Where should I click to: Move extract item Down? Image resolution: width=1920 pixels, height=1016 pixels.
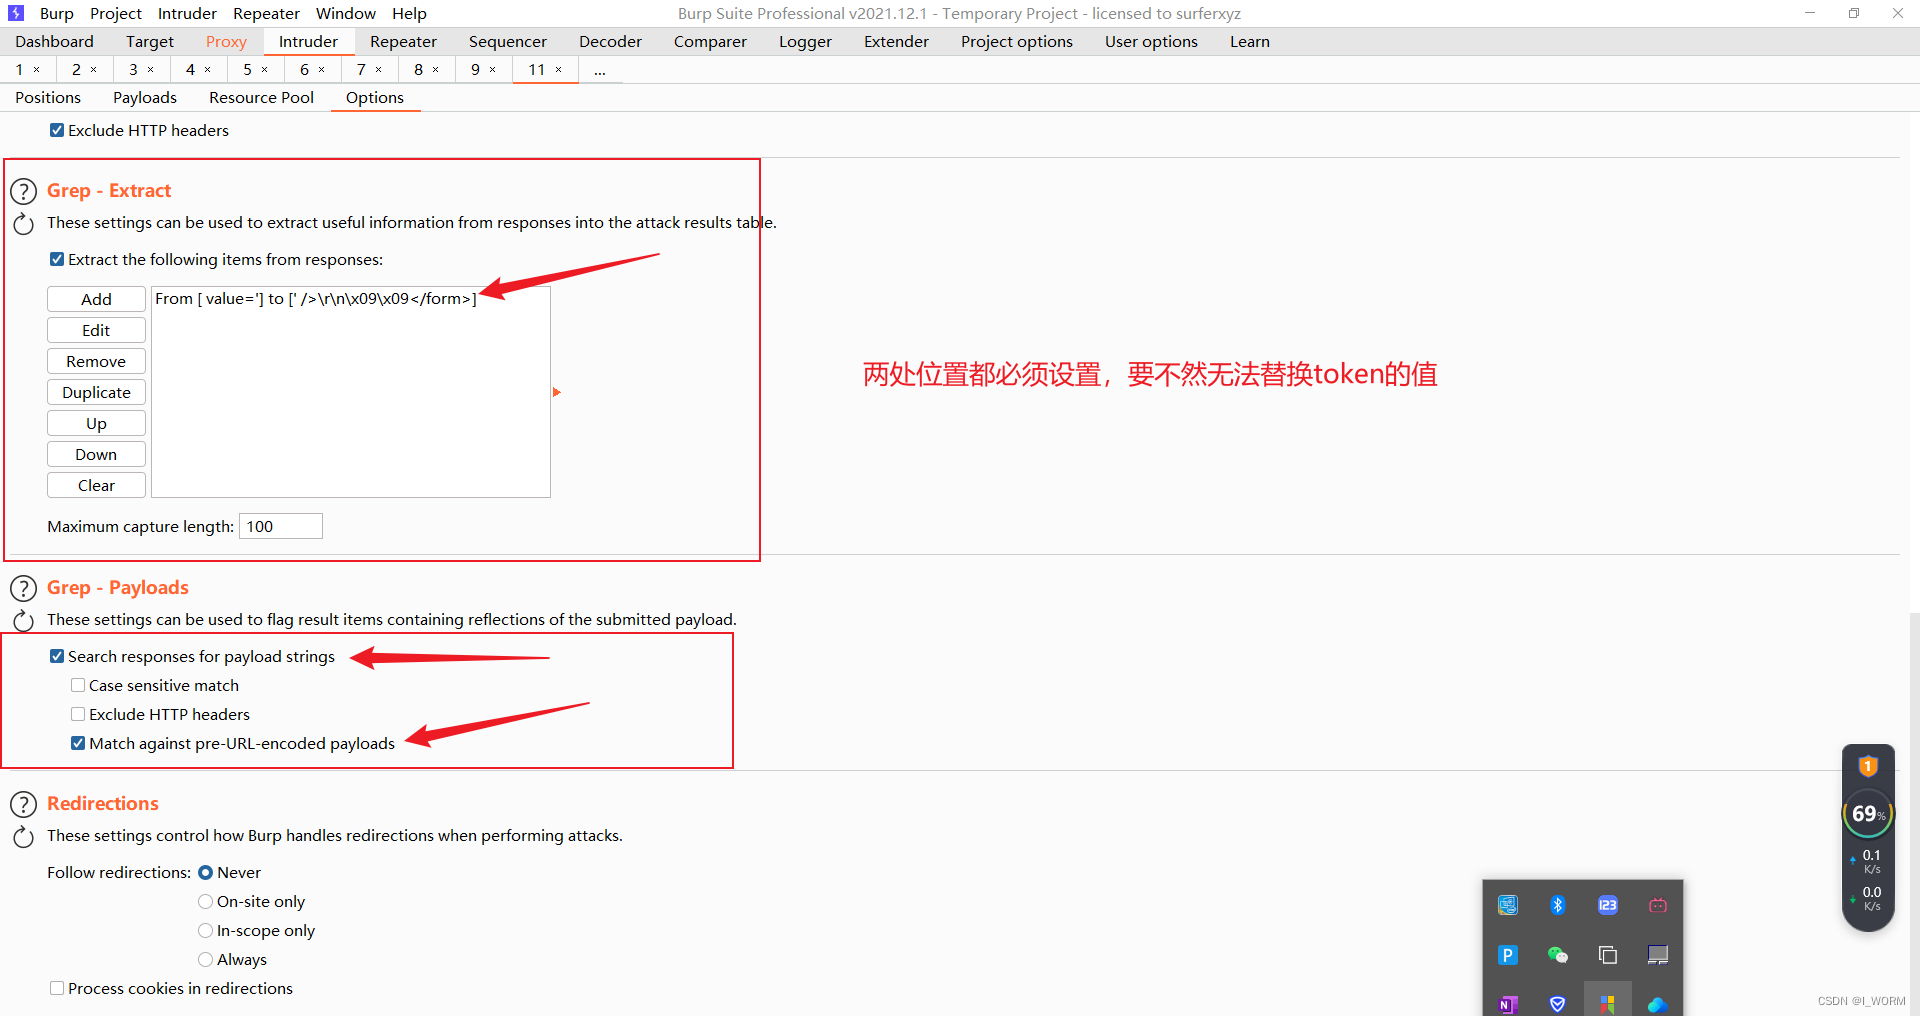click(x=96, y=454)
